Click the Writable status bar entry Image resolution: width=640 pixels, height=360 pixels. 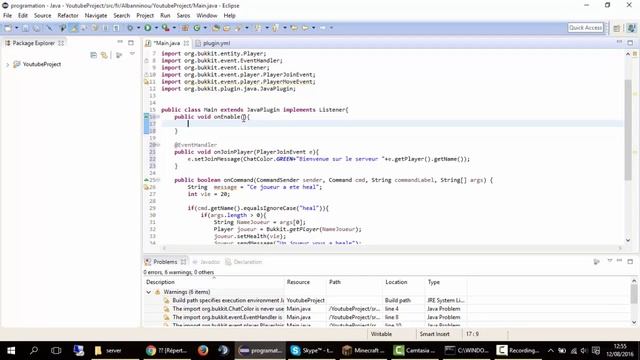click(x=381, y=334)
